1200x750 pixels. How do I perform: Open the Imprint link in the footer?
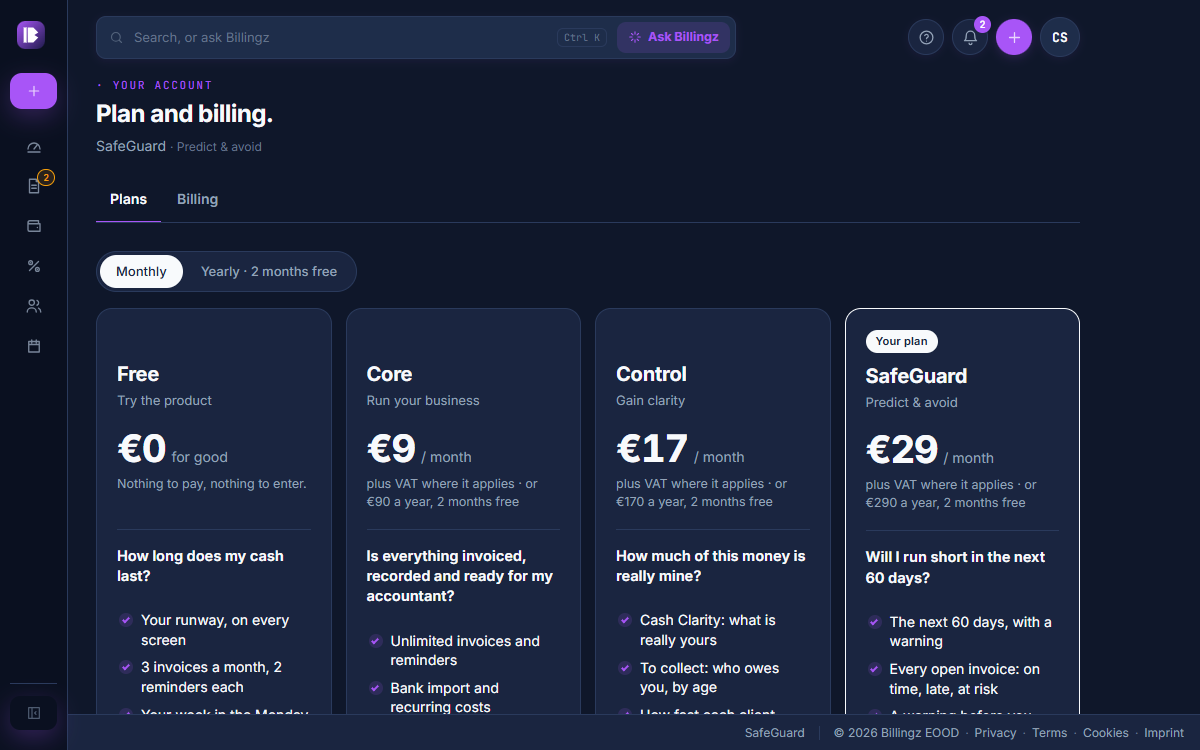click(x=1164, y=733)
